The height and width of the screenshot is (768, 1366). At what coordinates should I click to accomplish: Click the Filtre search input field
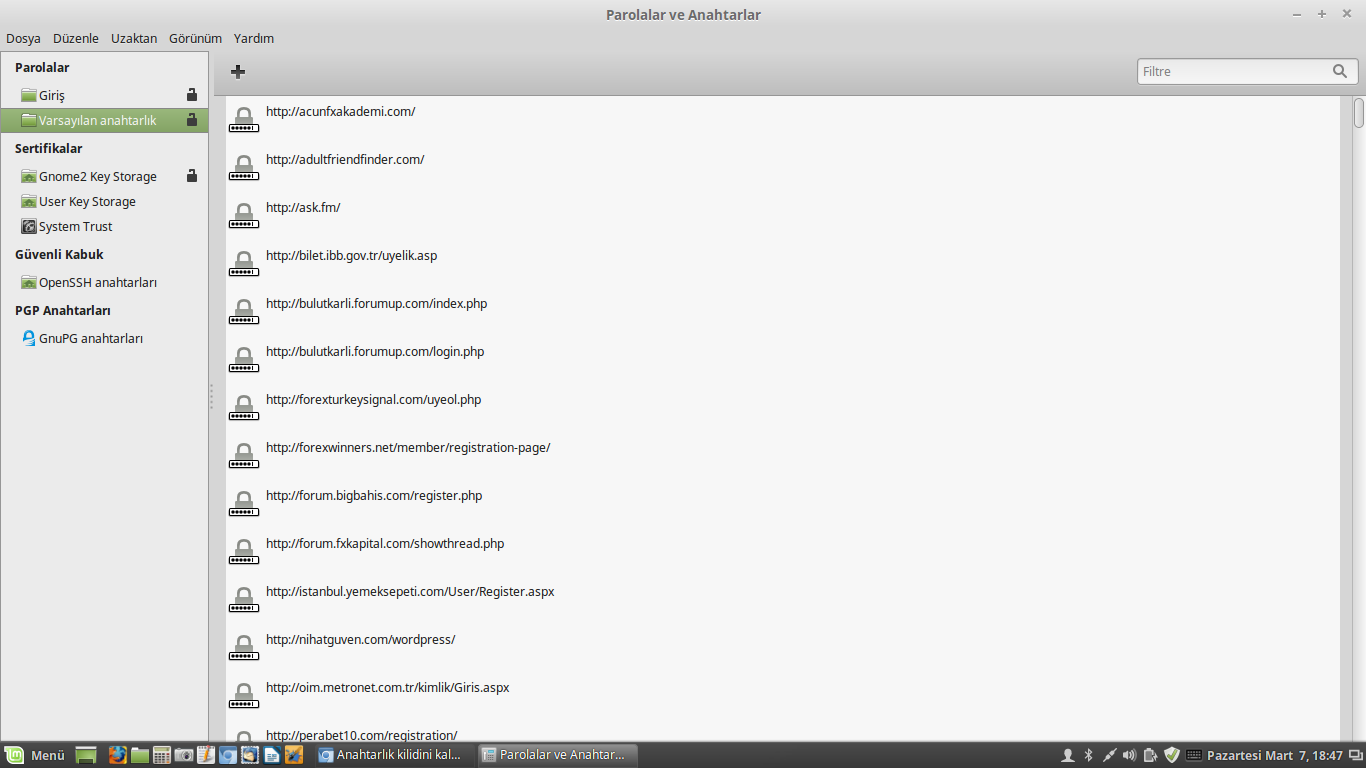coord(1247,71)
